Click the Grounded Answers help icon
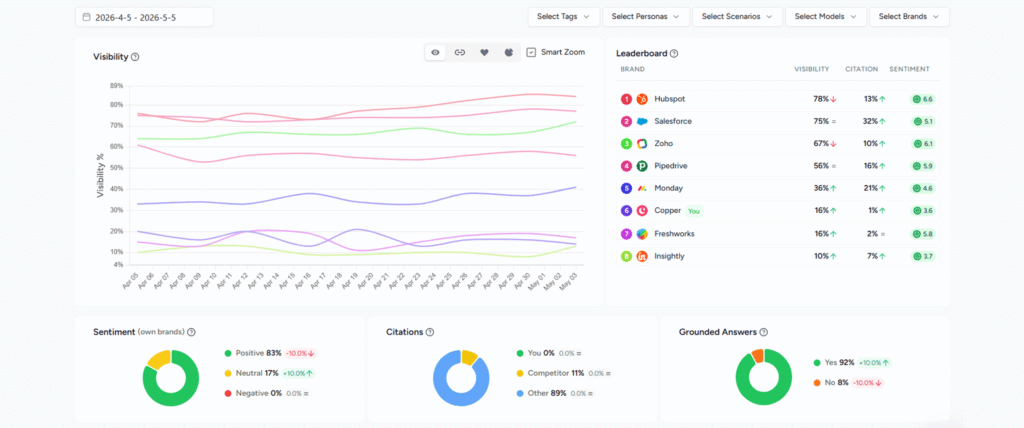This screenshot has height=428, width=1024. point(763,332)
